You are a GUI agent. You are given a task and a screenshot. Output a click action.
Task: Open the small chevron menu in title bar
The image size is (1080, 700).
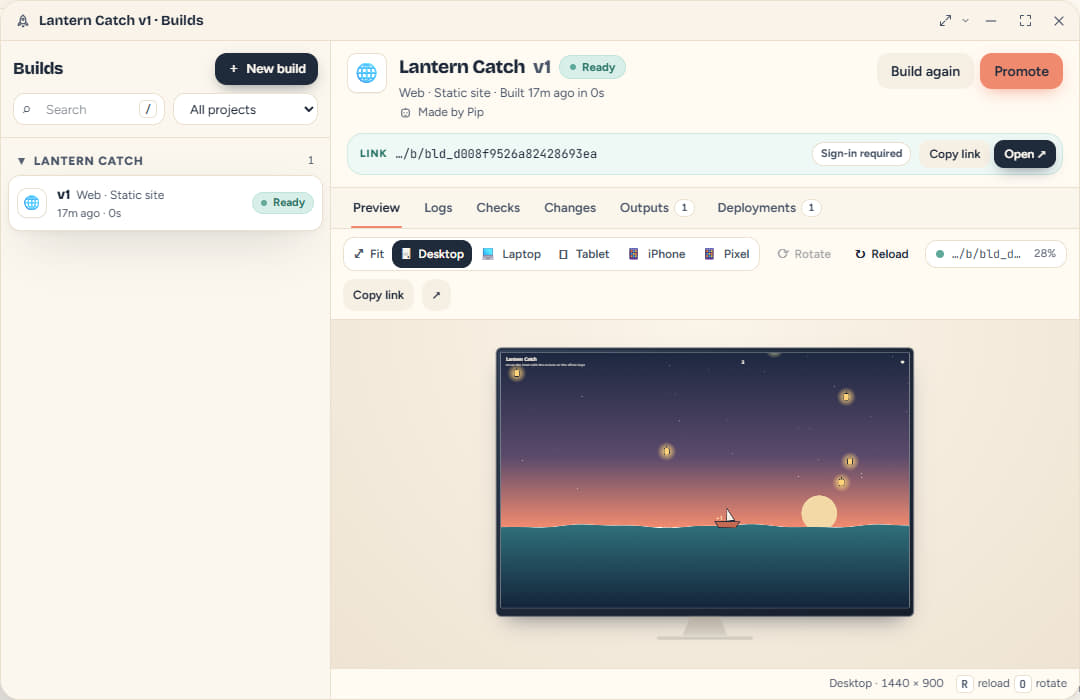tap(966, 21)
